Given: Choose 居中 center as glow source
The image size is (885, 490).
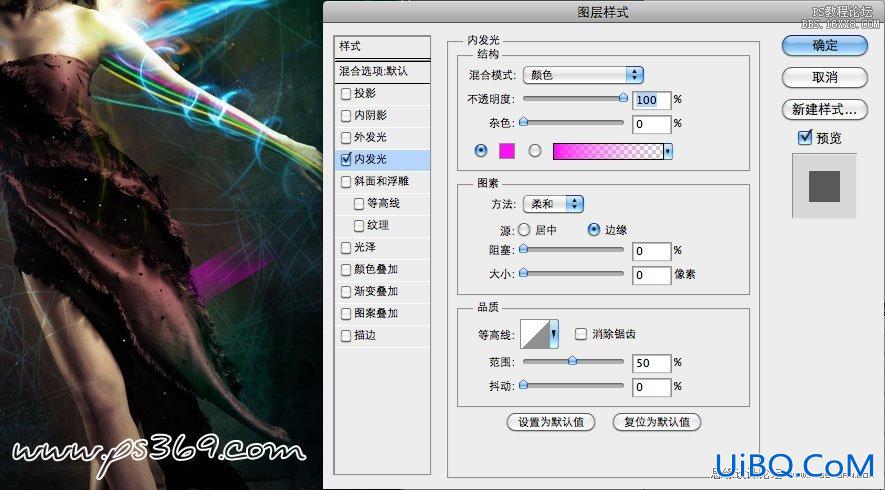Looking at the screenshot, I should [524, 230].
